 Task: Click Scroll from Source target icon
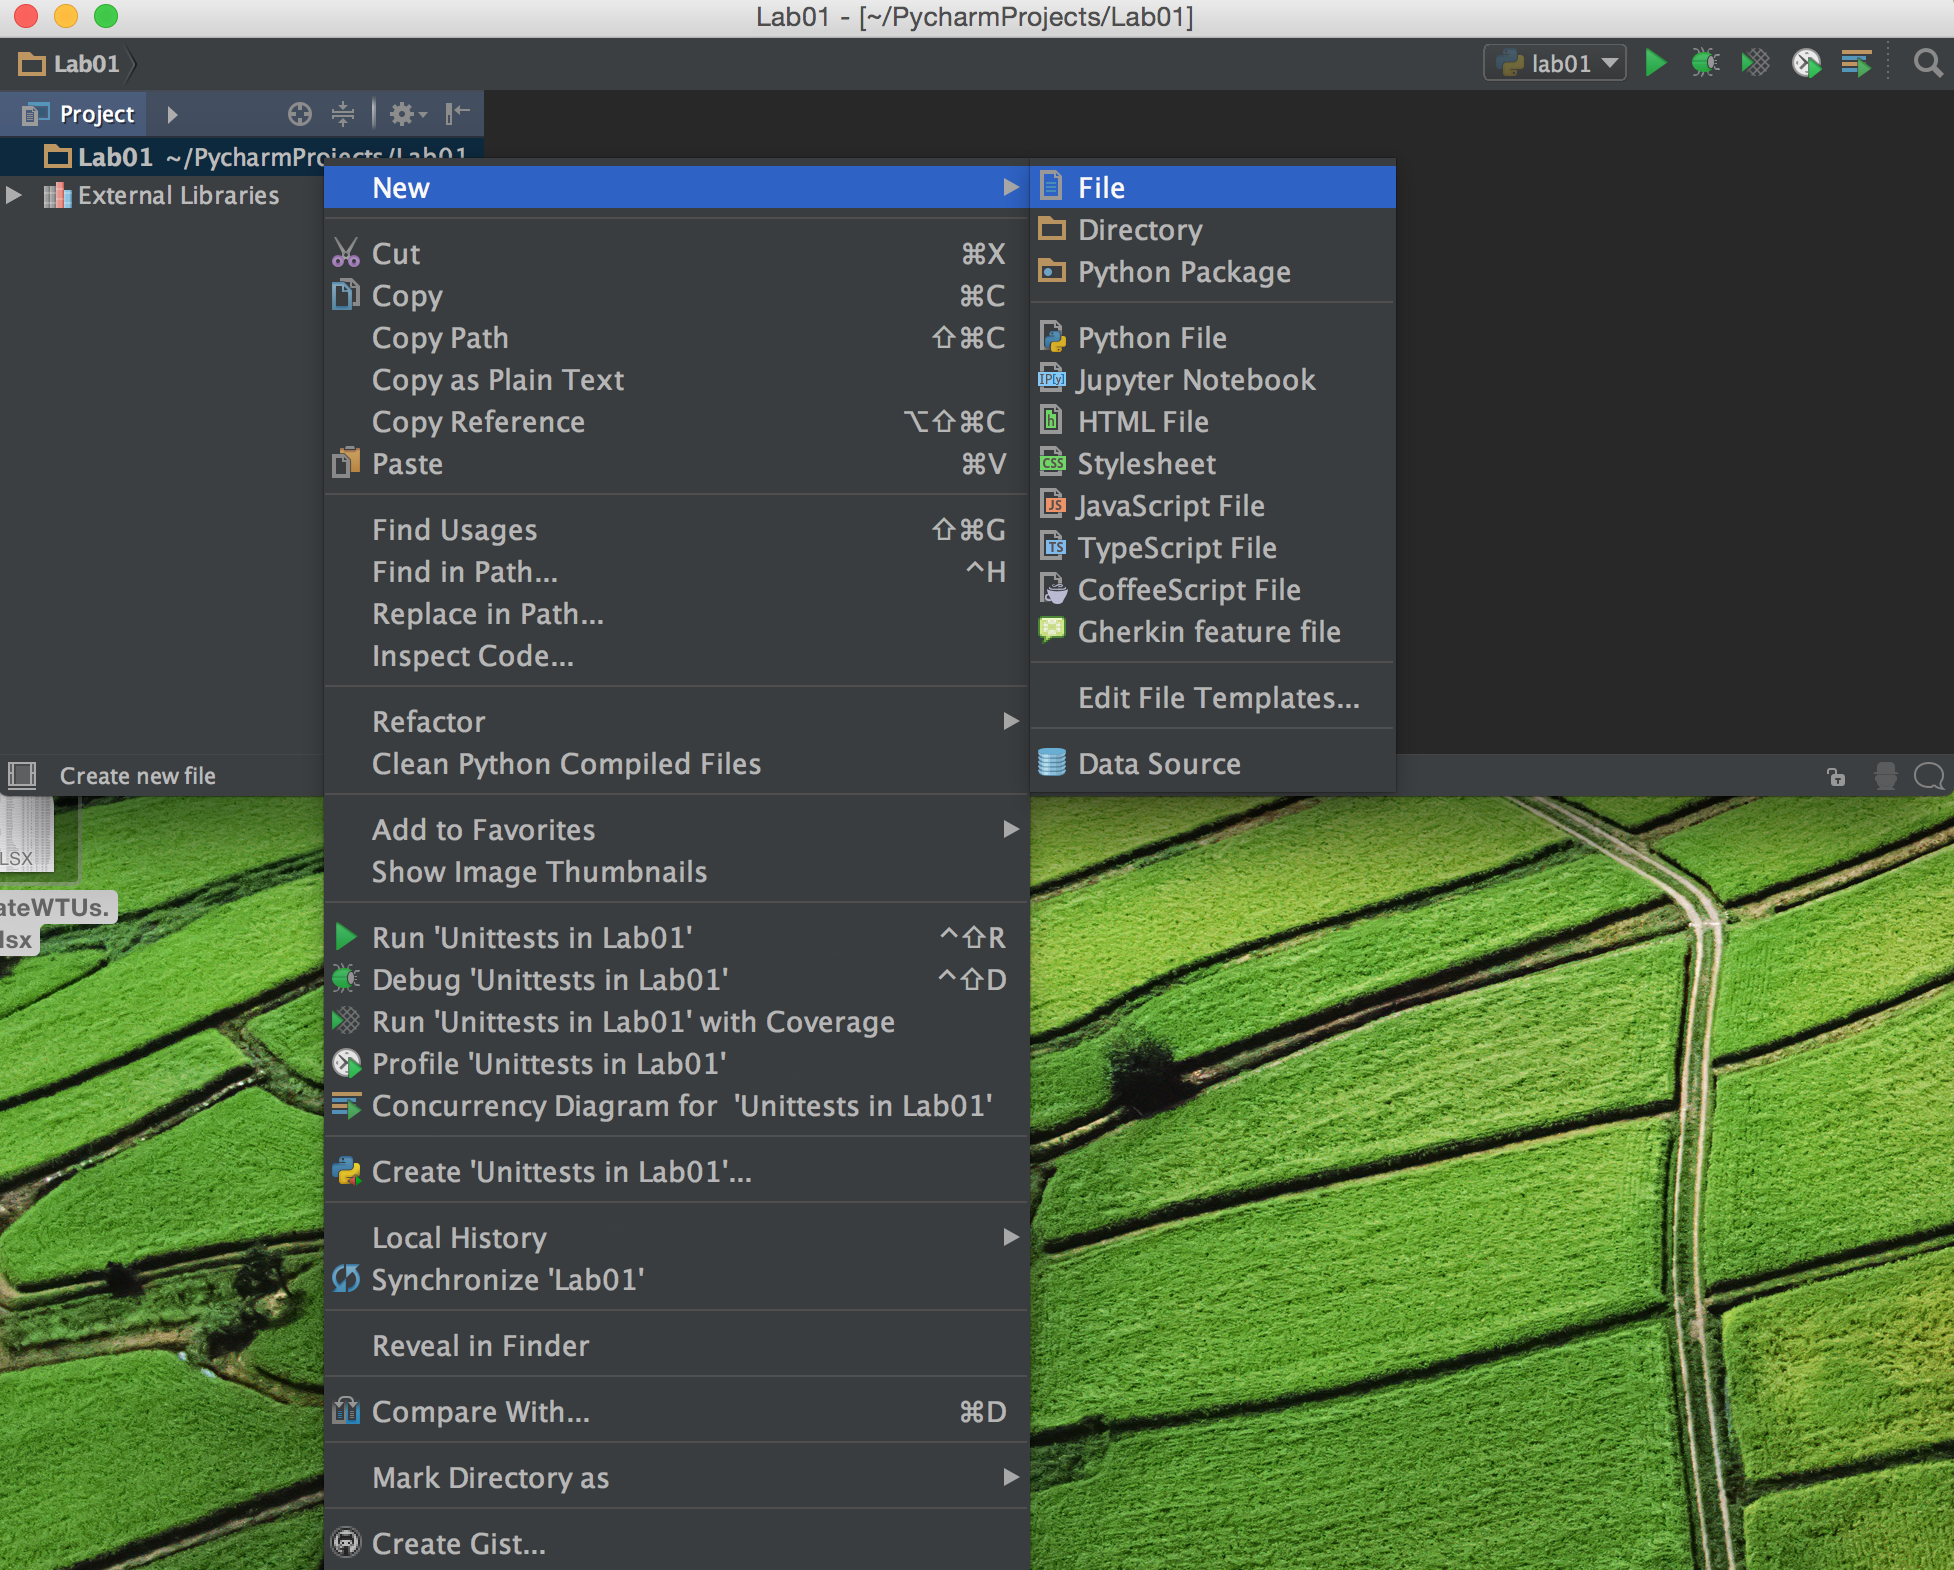299,114
